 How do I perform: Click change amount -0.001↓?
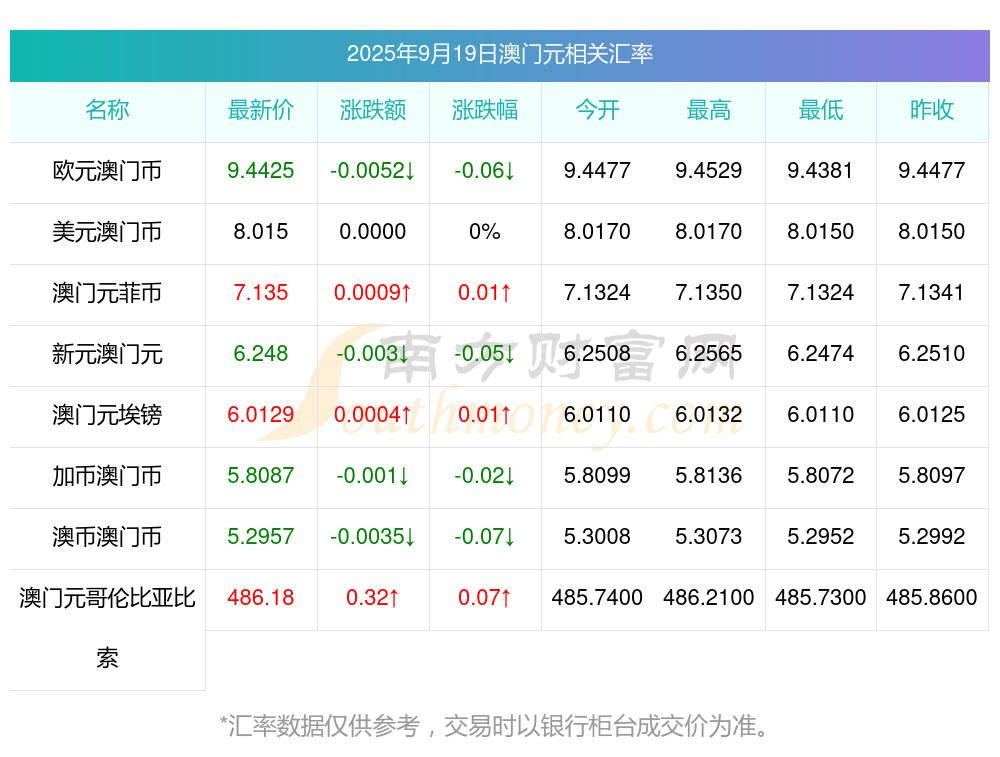click(373, 475)
